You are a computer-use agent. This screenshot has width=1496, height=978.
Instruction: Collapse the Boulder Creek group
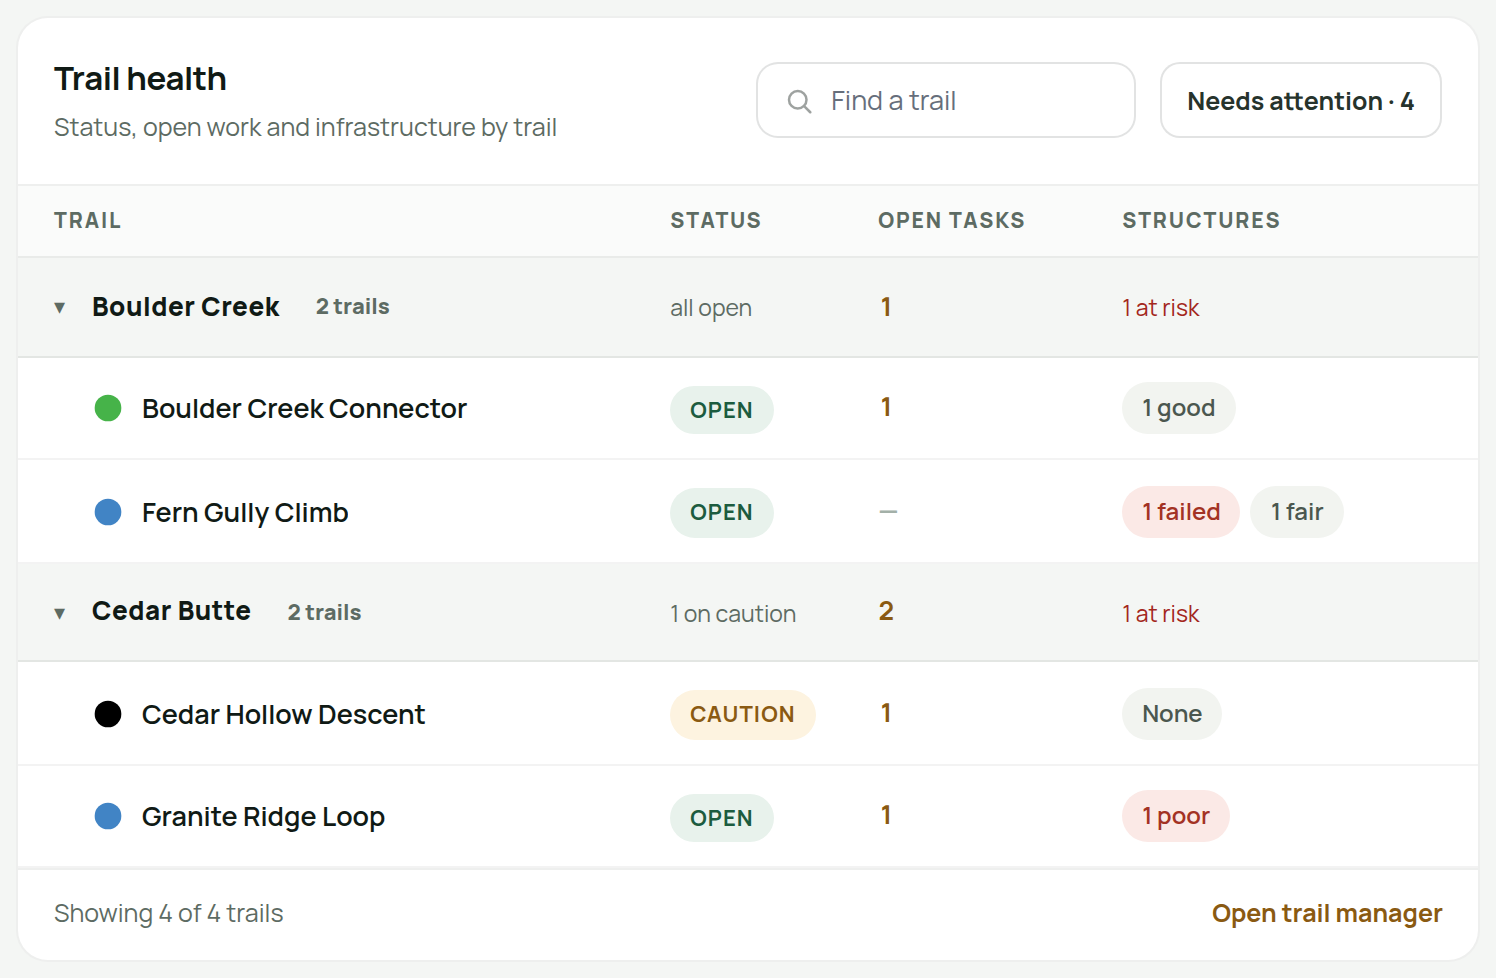pos(60,308)
